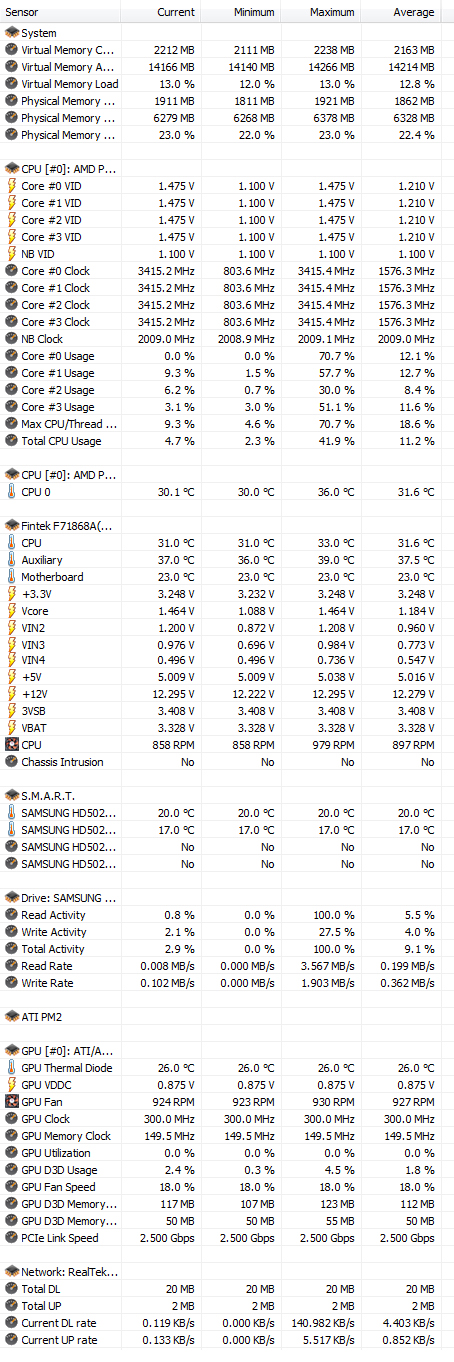Click the Write Rate row icon
Viewport: 454px width, 1362px height.
point(12,983)
